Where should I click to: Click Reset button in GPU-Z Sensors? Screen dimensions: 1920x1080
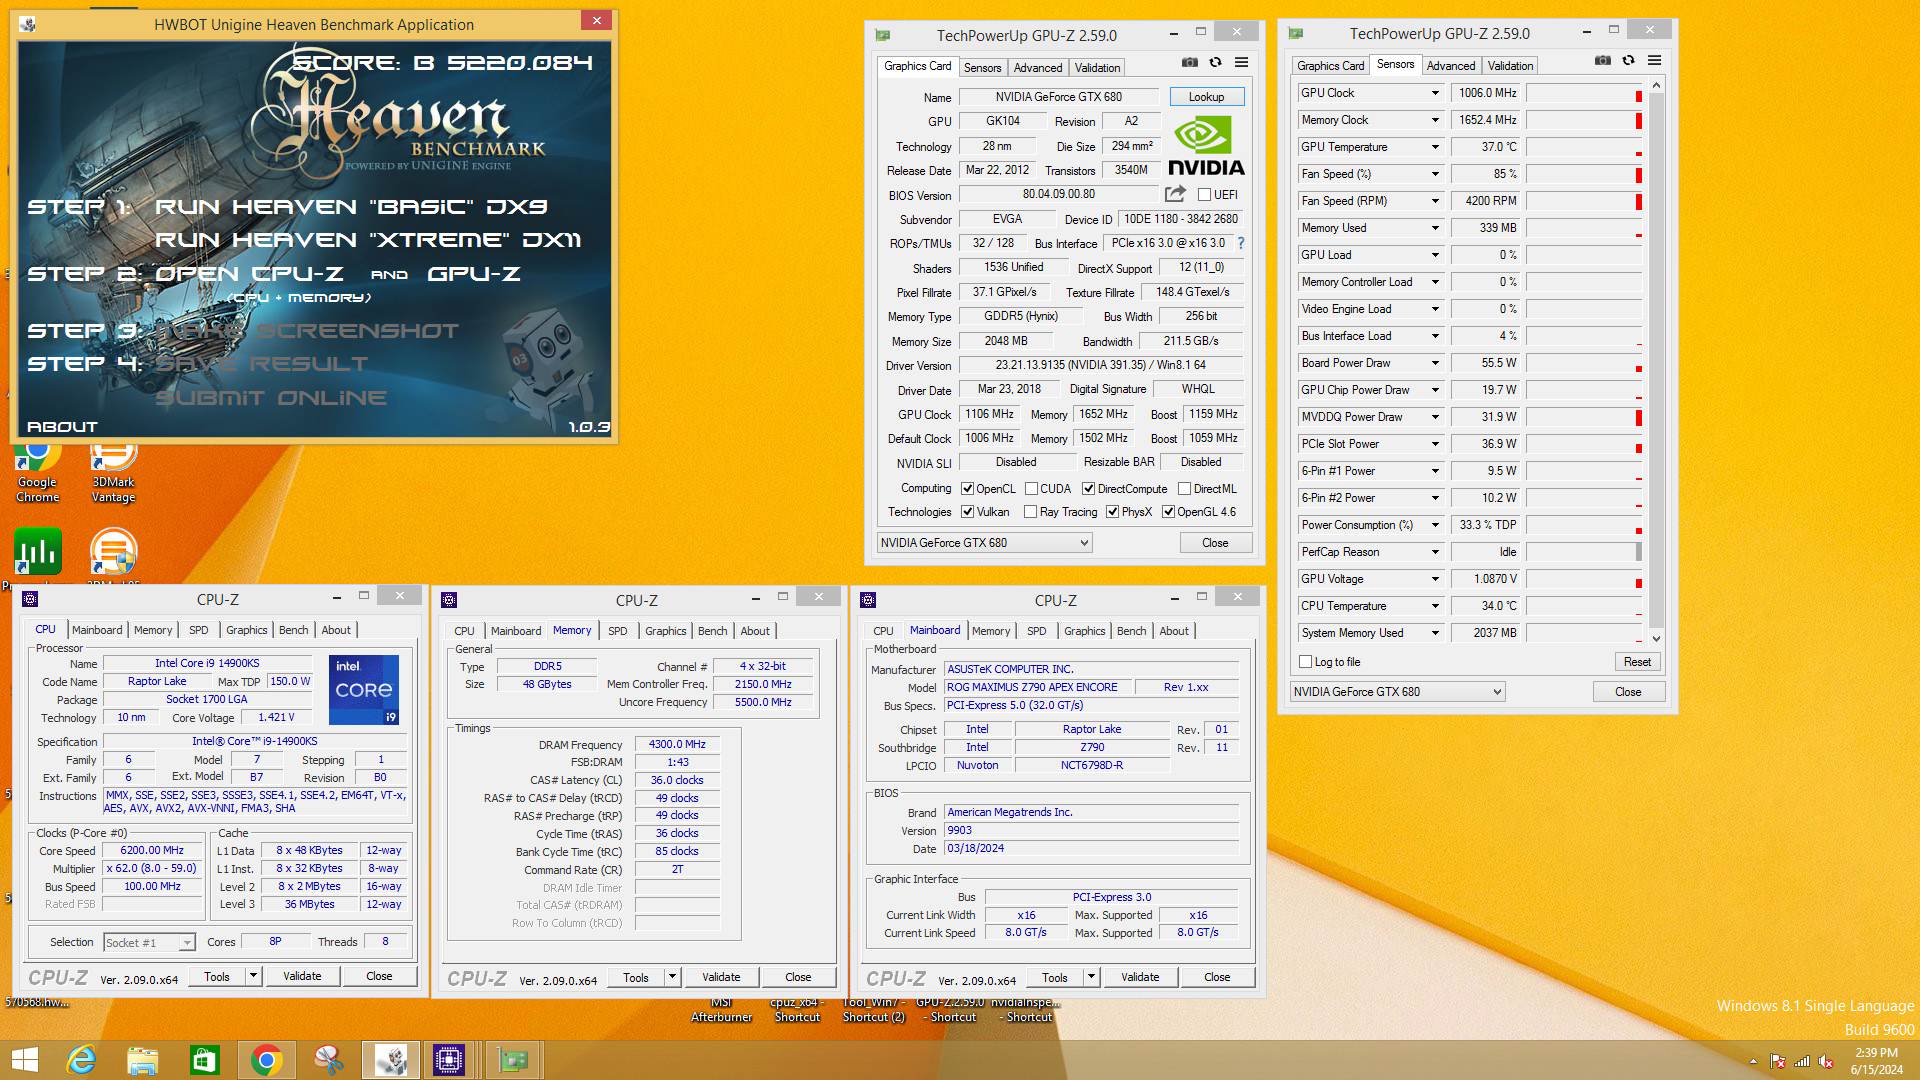1637,662
